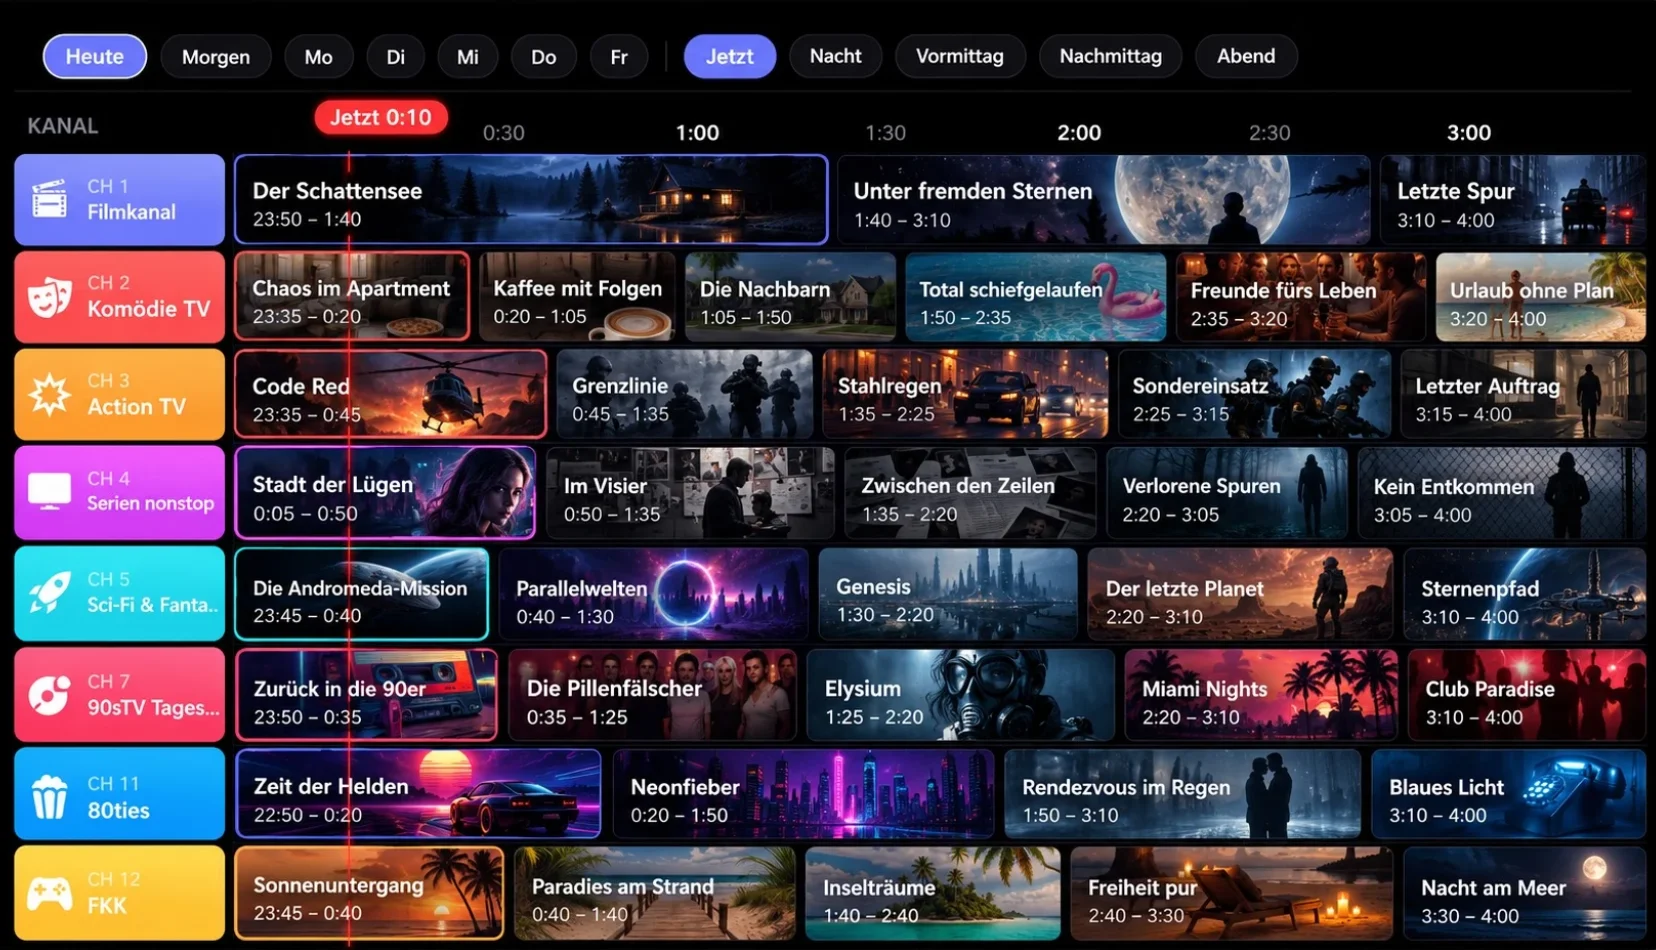Open Code Red programme card
This screenshot has height=950, width=1656.
tap(391, 394)
